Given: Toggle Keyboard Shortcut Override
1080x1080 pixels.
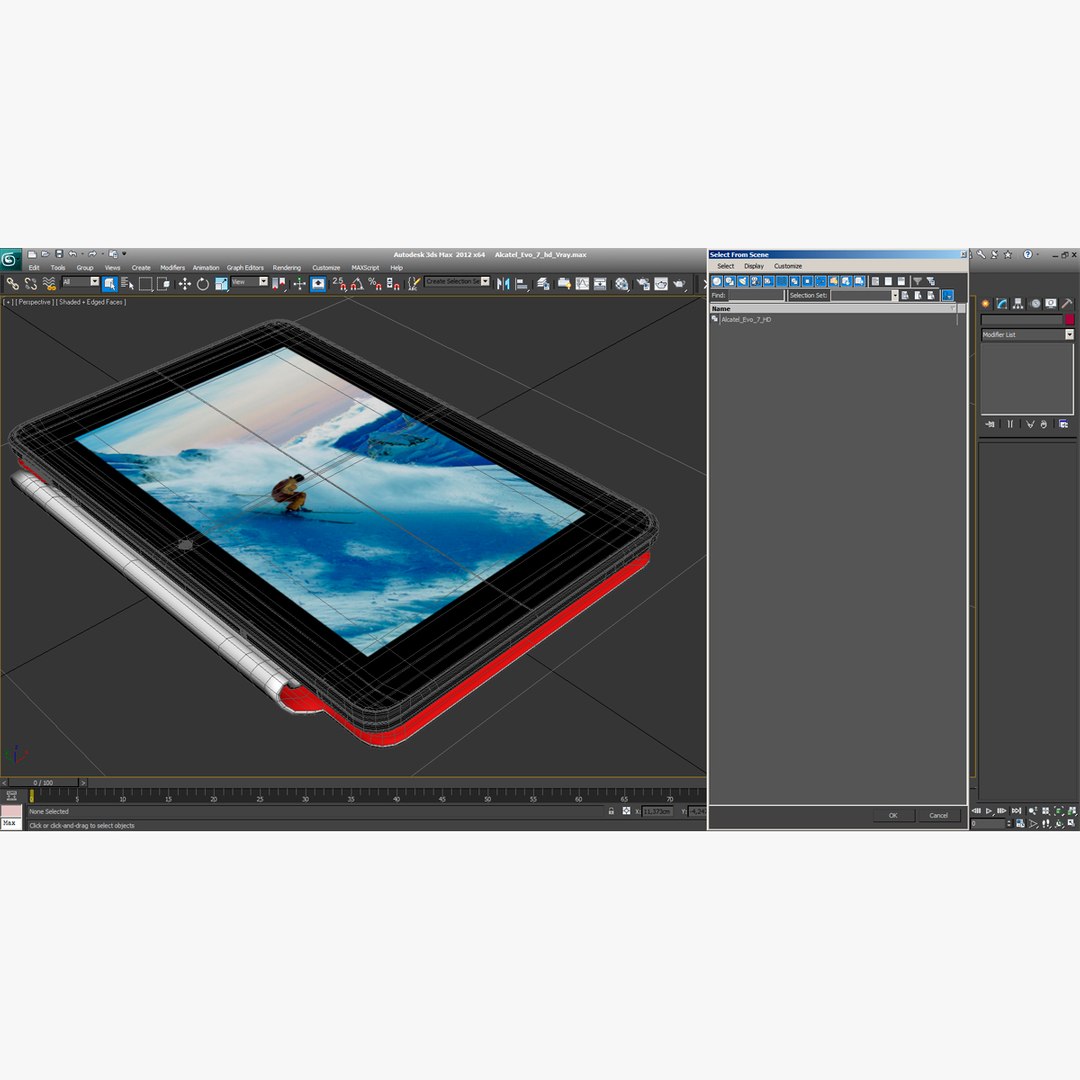Looking at the screenshot, I should coord(318,283).
